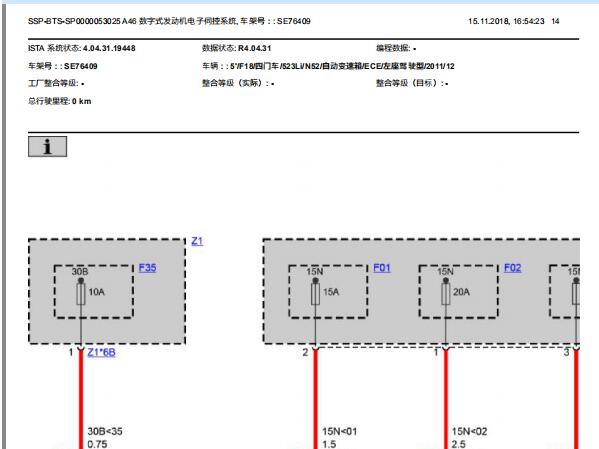Click the 30B<35 wire label
The width and height of the screenshot is (599, 449).
tap(105, 431)
